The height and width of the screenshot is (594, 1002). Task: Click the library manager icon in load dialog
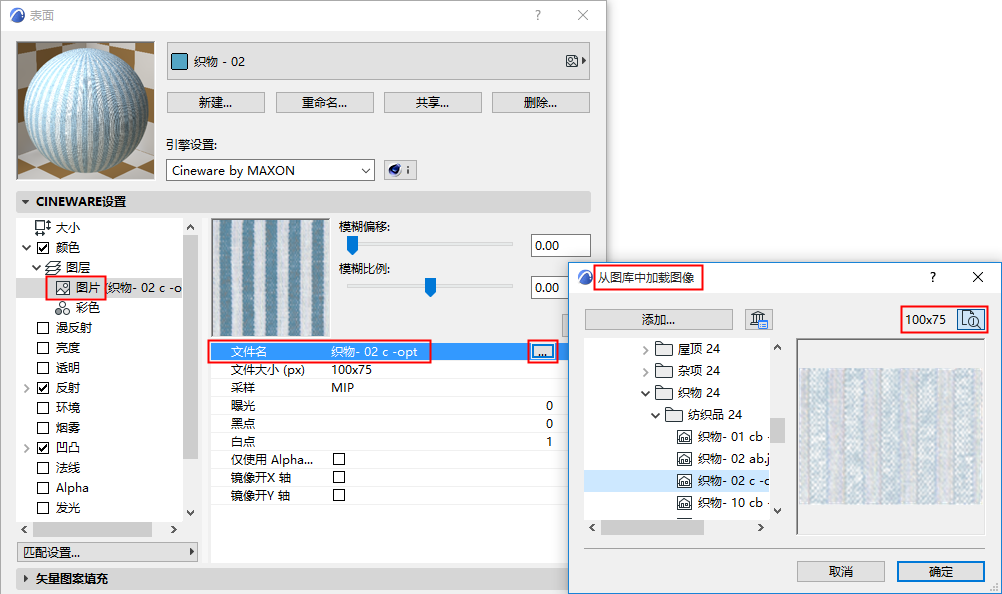pyautogui.click(x=759, y=319)
